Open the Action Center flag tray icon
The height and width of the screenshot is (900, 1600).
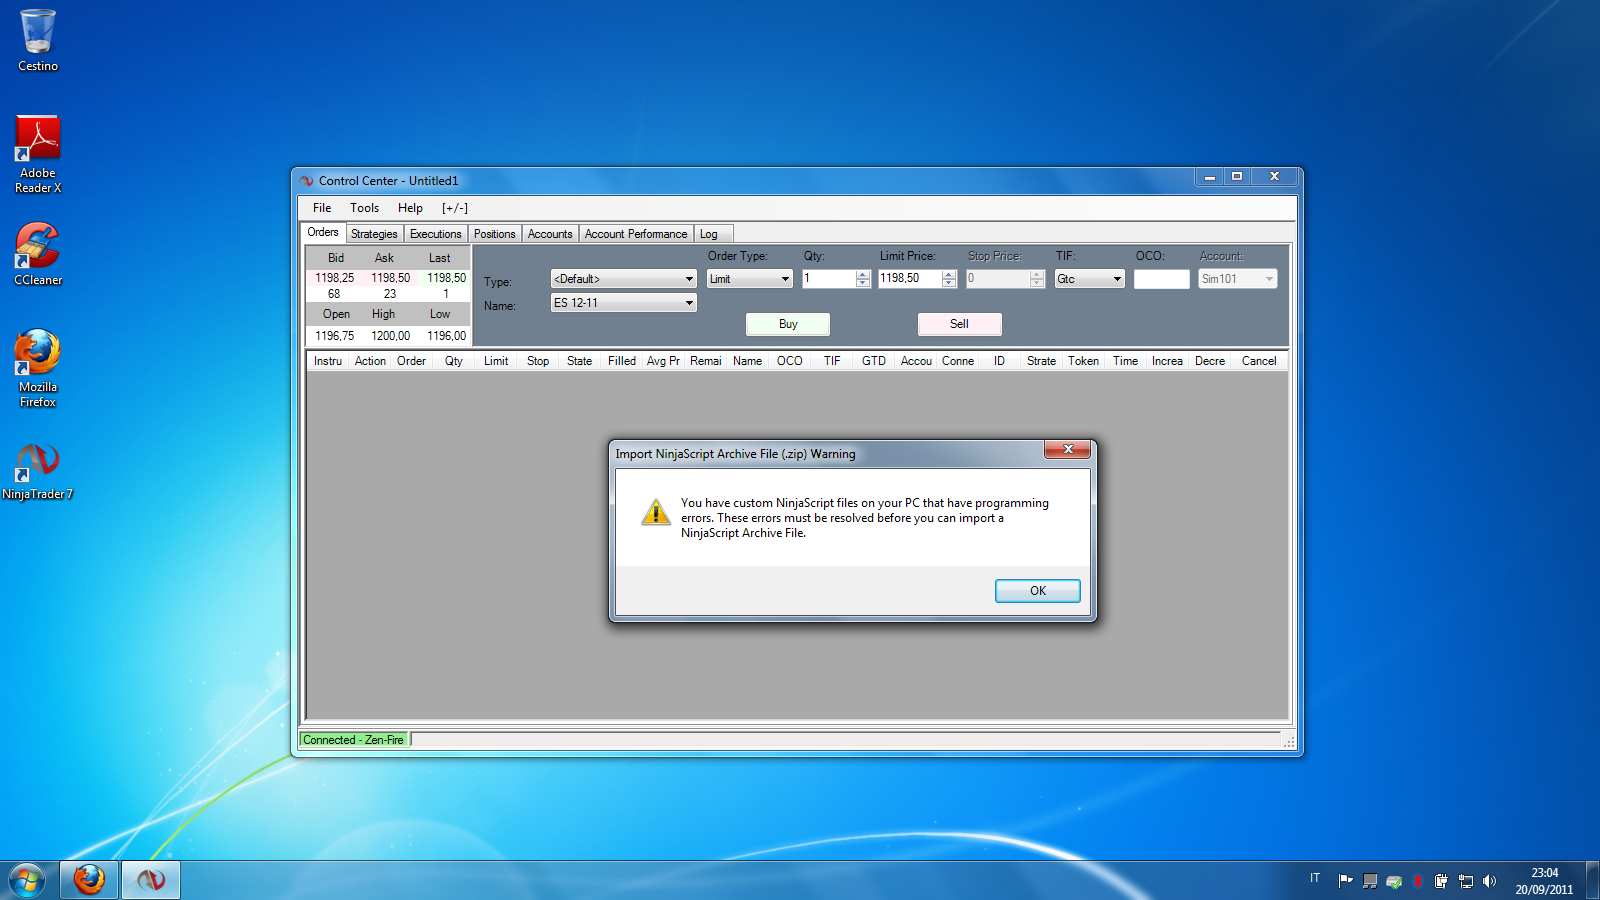pos(1346,880)
